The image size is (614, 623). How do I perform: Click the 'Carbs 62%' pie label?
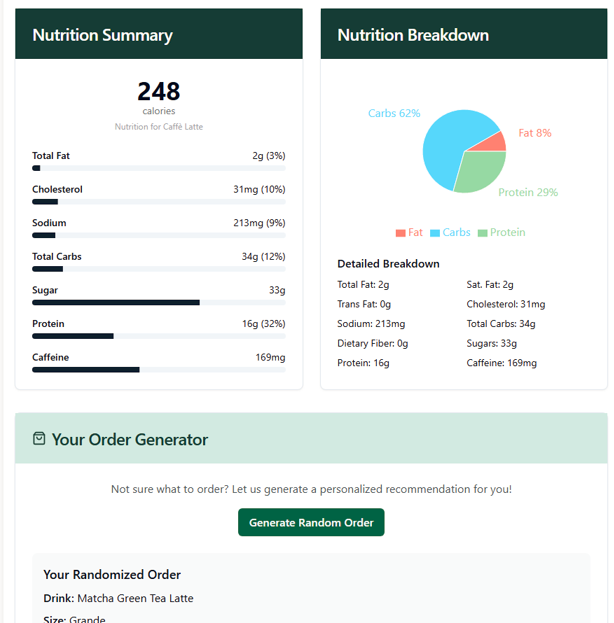(x=394, y=113)
